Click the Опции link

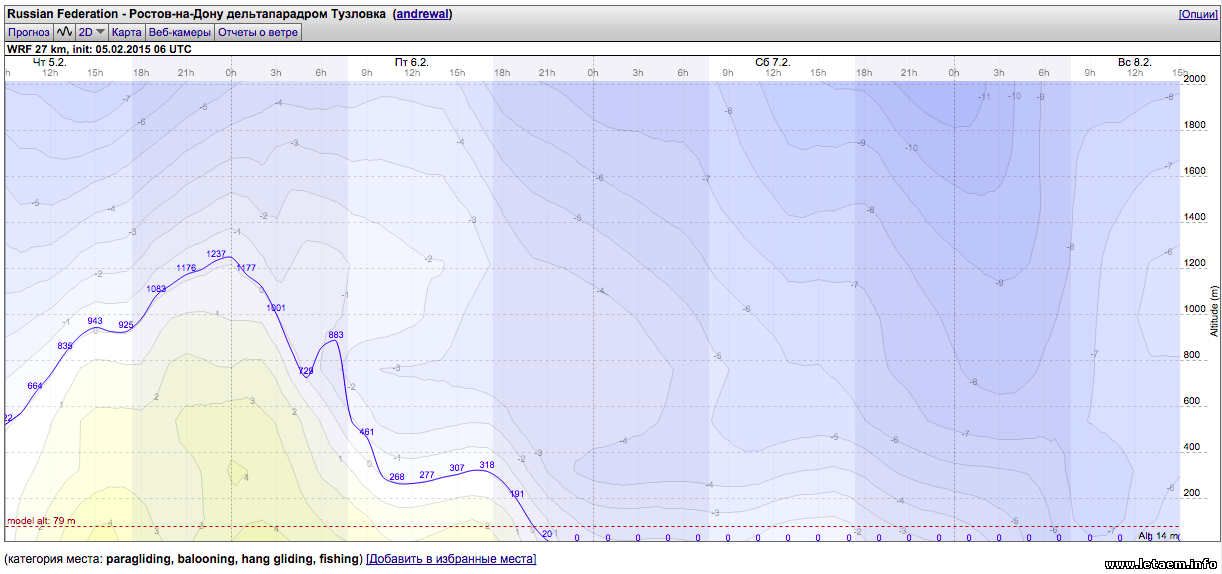point(1197,14)
